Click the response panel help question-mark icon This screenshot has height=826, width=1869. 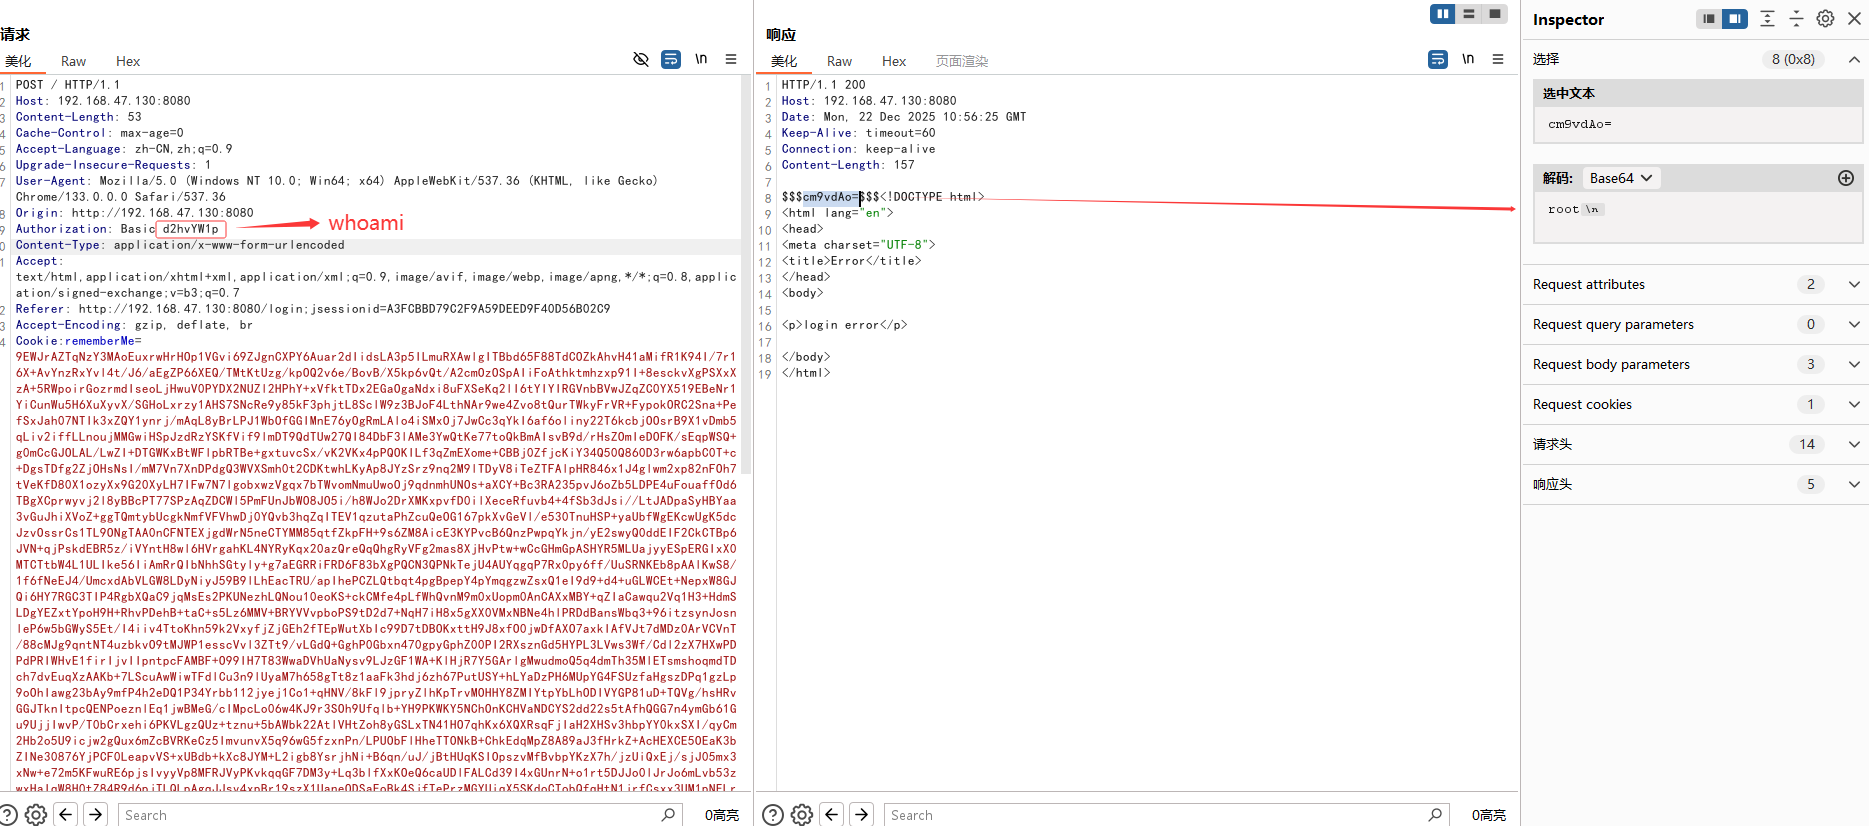[x=773, y=815]
